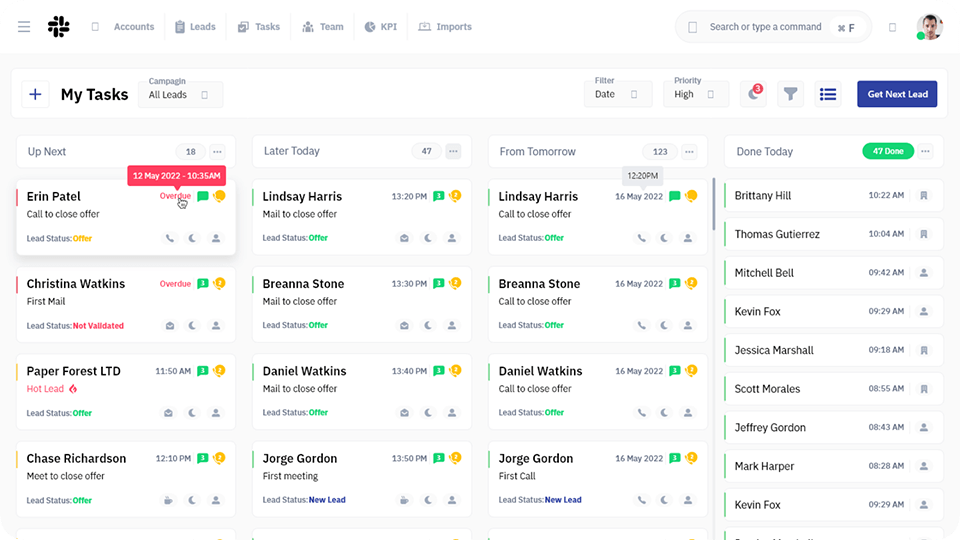Screen dimensions: 960x540
Task: Click the From Tomorrow column scrollbar
Action: 714,204
